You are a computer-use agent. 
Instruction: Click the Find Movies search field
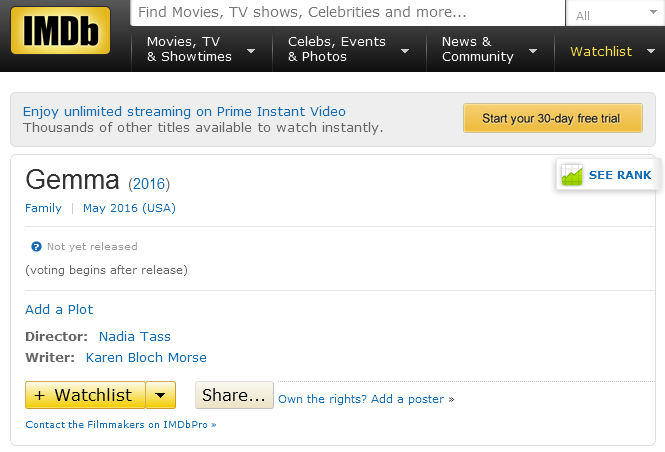tap(346, 13)
